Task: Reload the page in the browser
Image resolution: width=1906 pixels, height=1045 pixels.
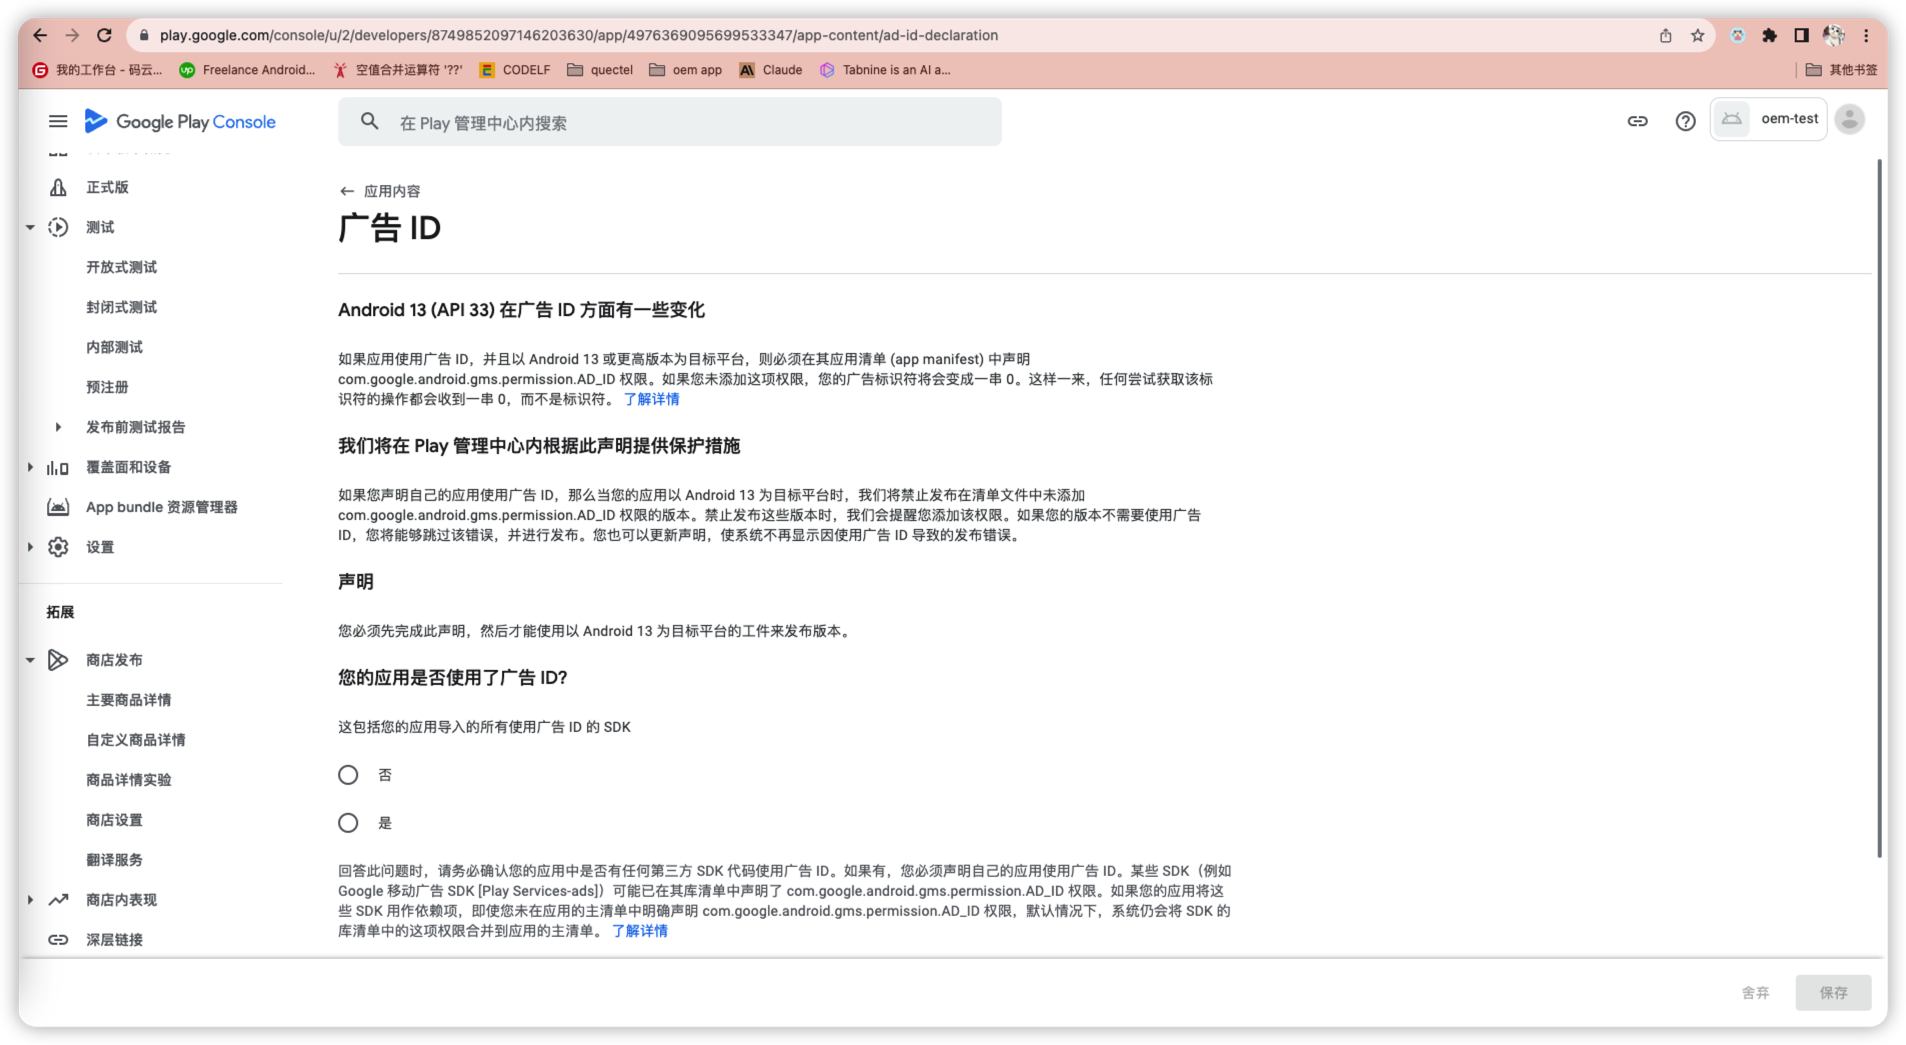Action: tap(104, 35)
